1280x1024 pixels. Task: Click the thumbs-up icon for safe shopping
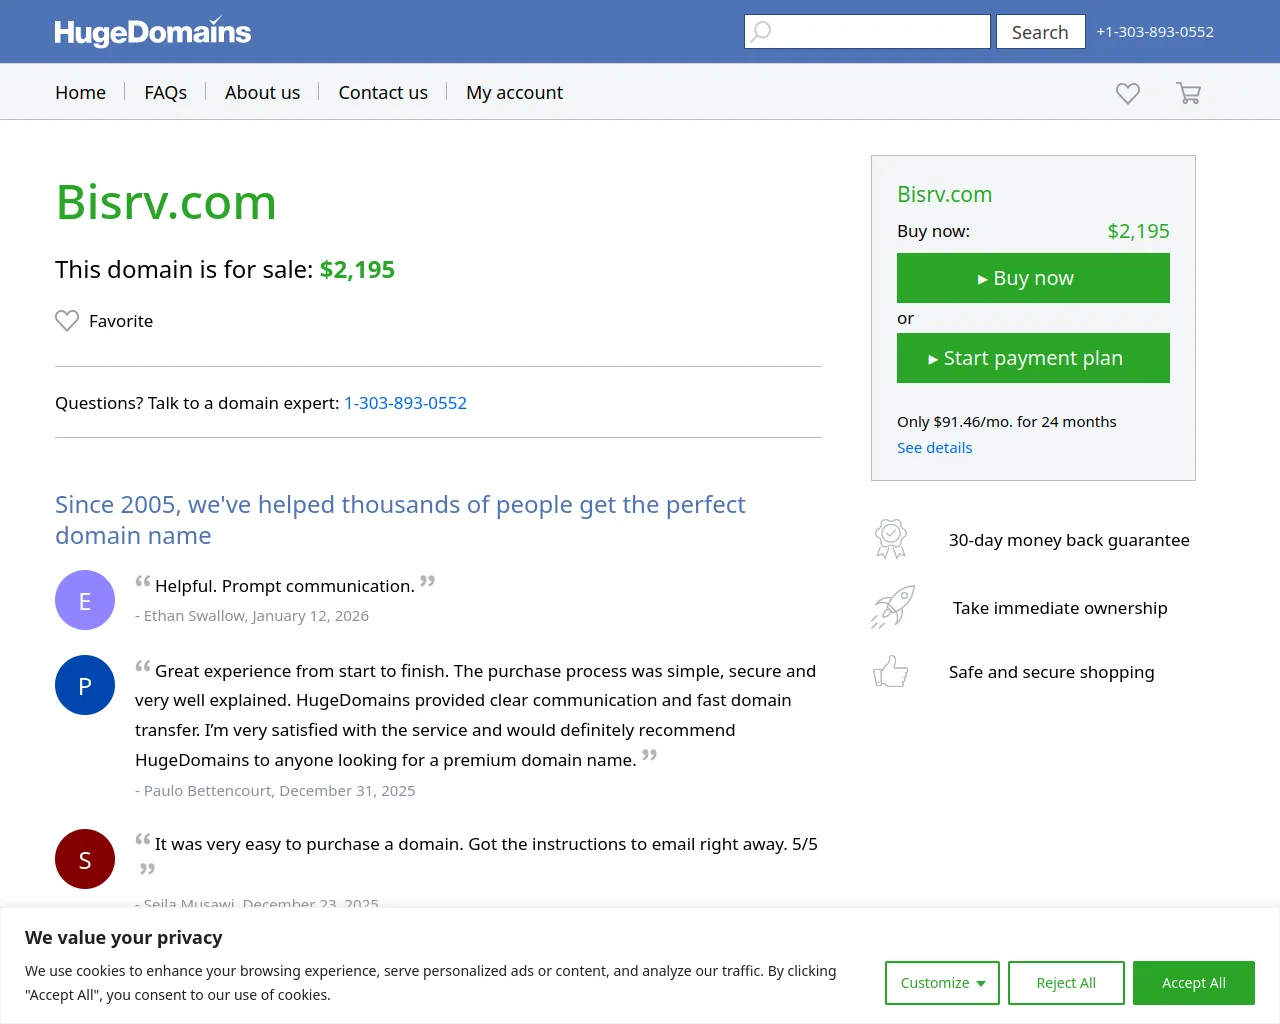click(890, 671)
